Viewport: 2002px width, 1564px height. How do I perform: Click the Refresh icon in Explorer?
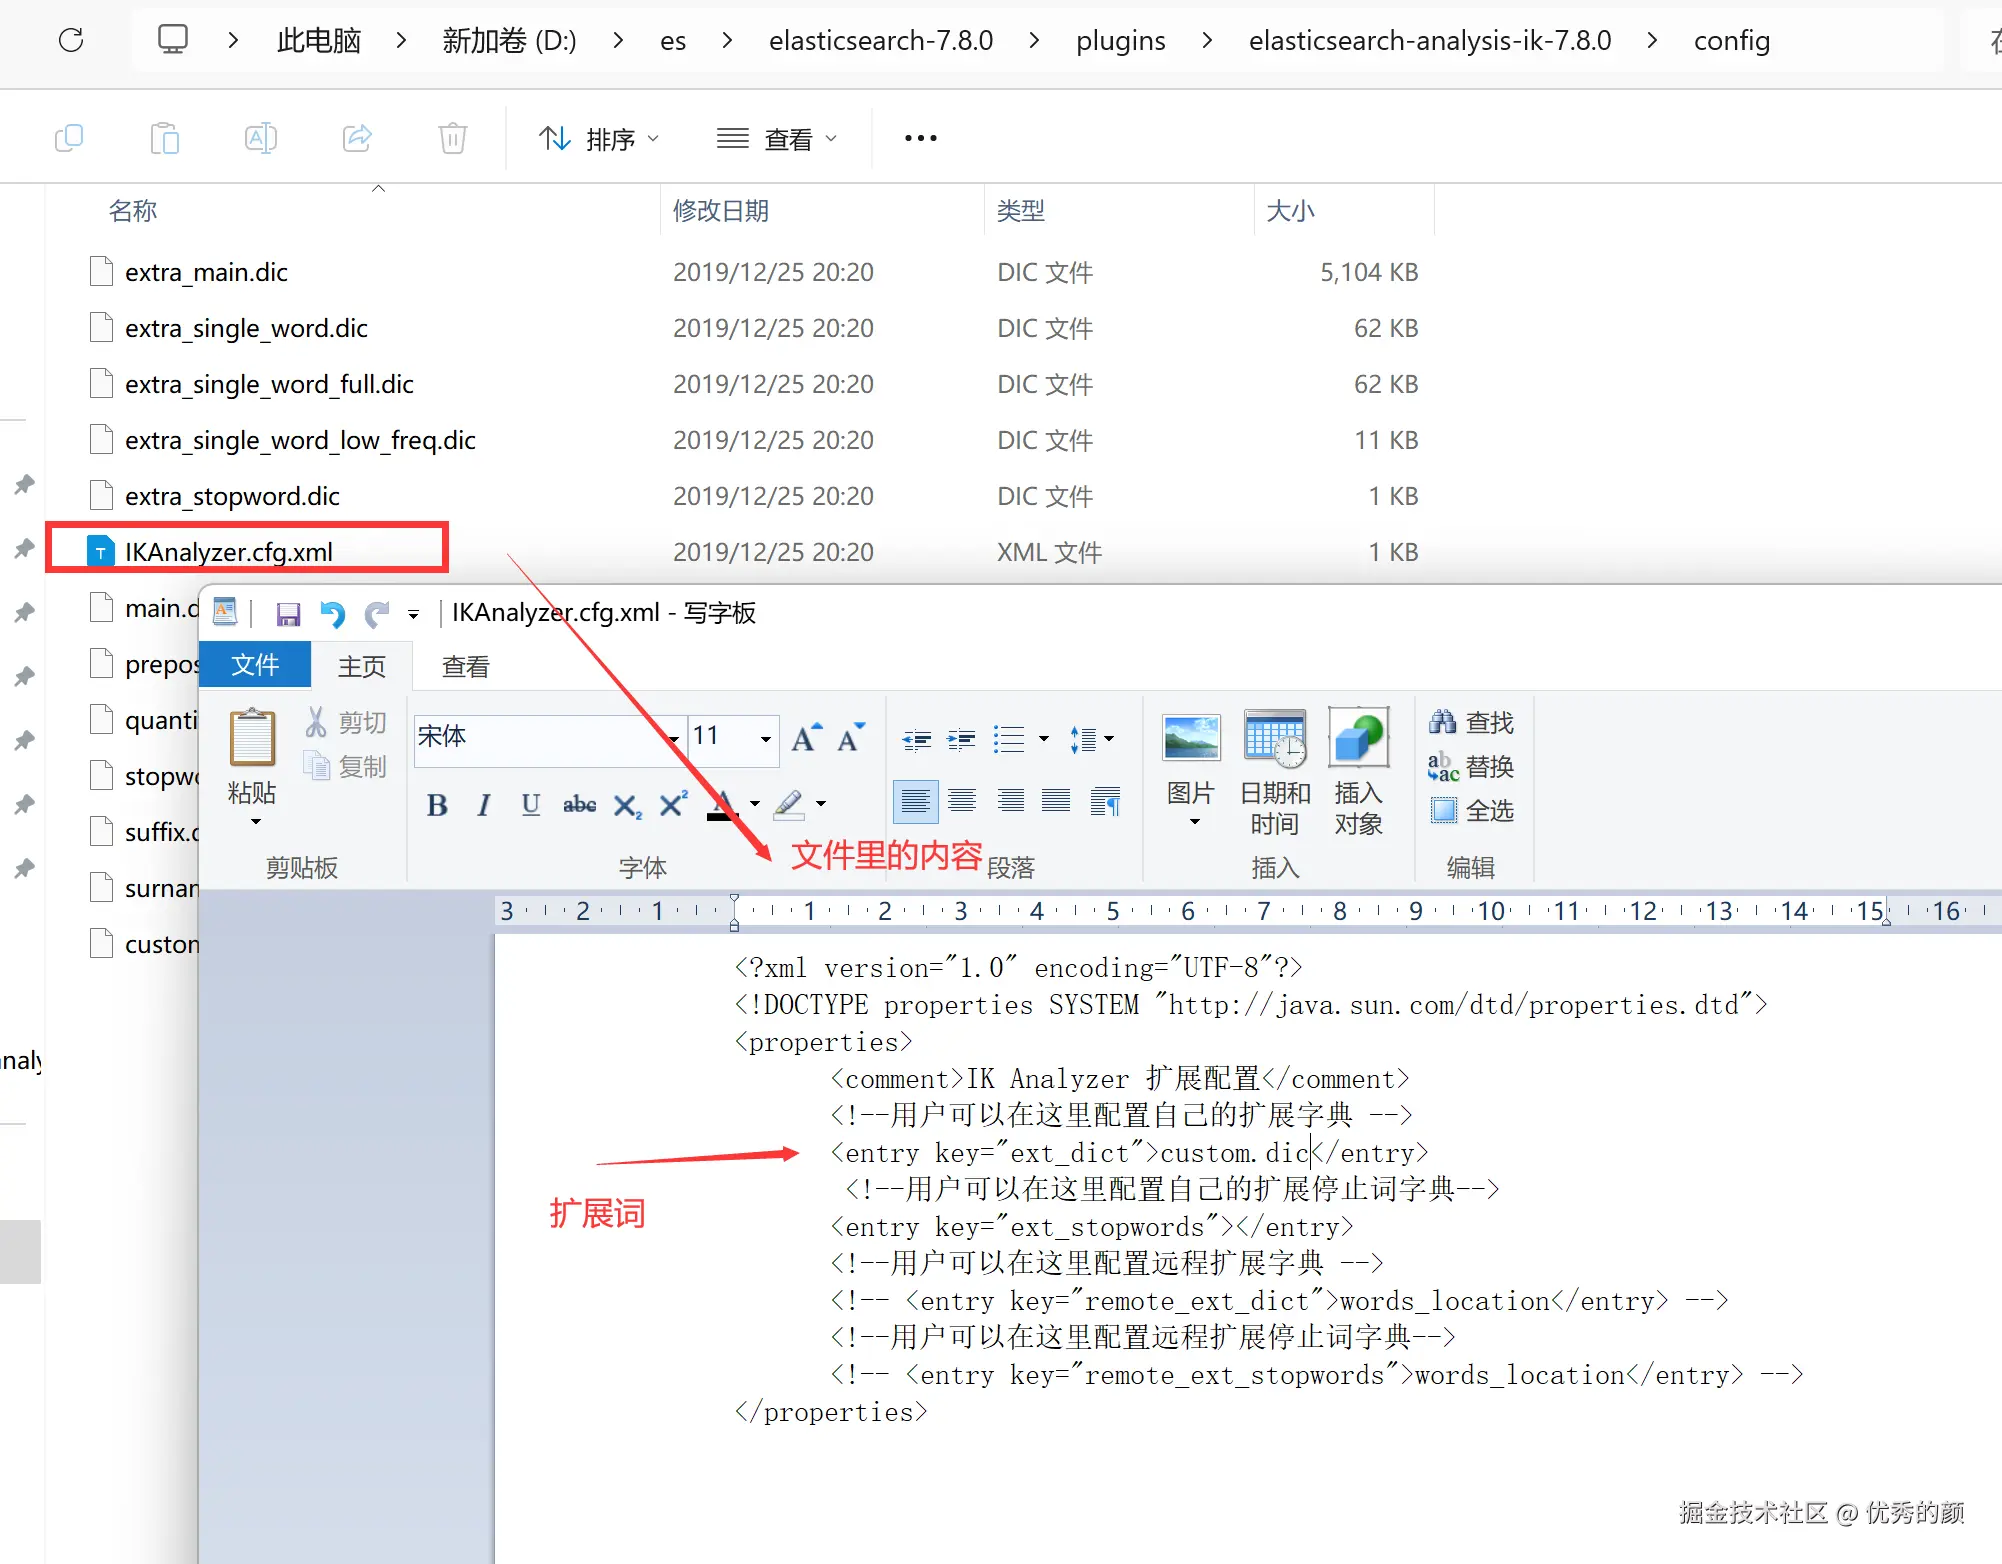click(x=71, y=40)
